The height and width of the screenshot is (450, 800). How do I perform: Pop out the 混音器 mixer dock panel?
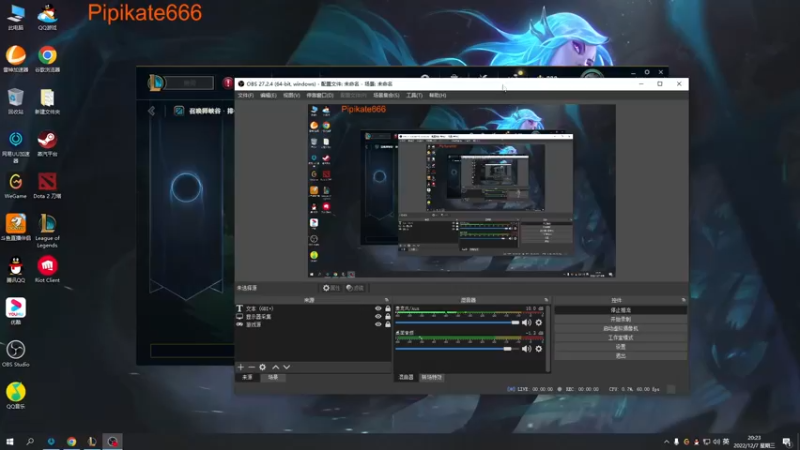coord(546,300)
